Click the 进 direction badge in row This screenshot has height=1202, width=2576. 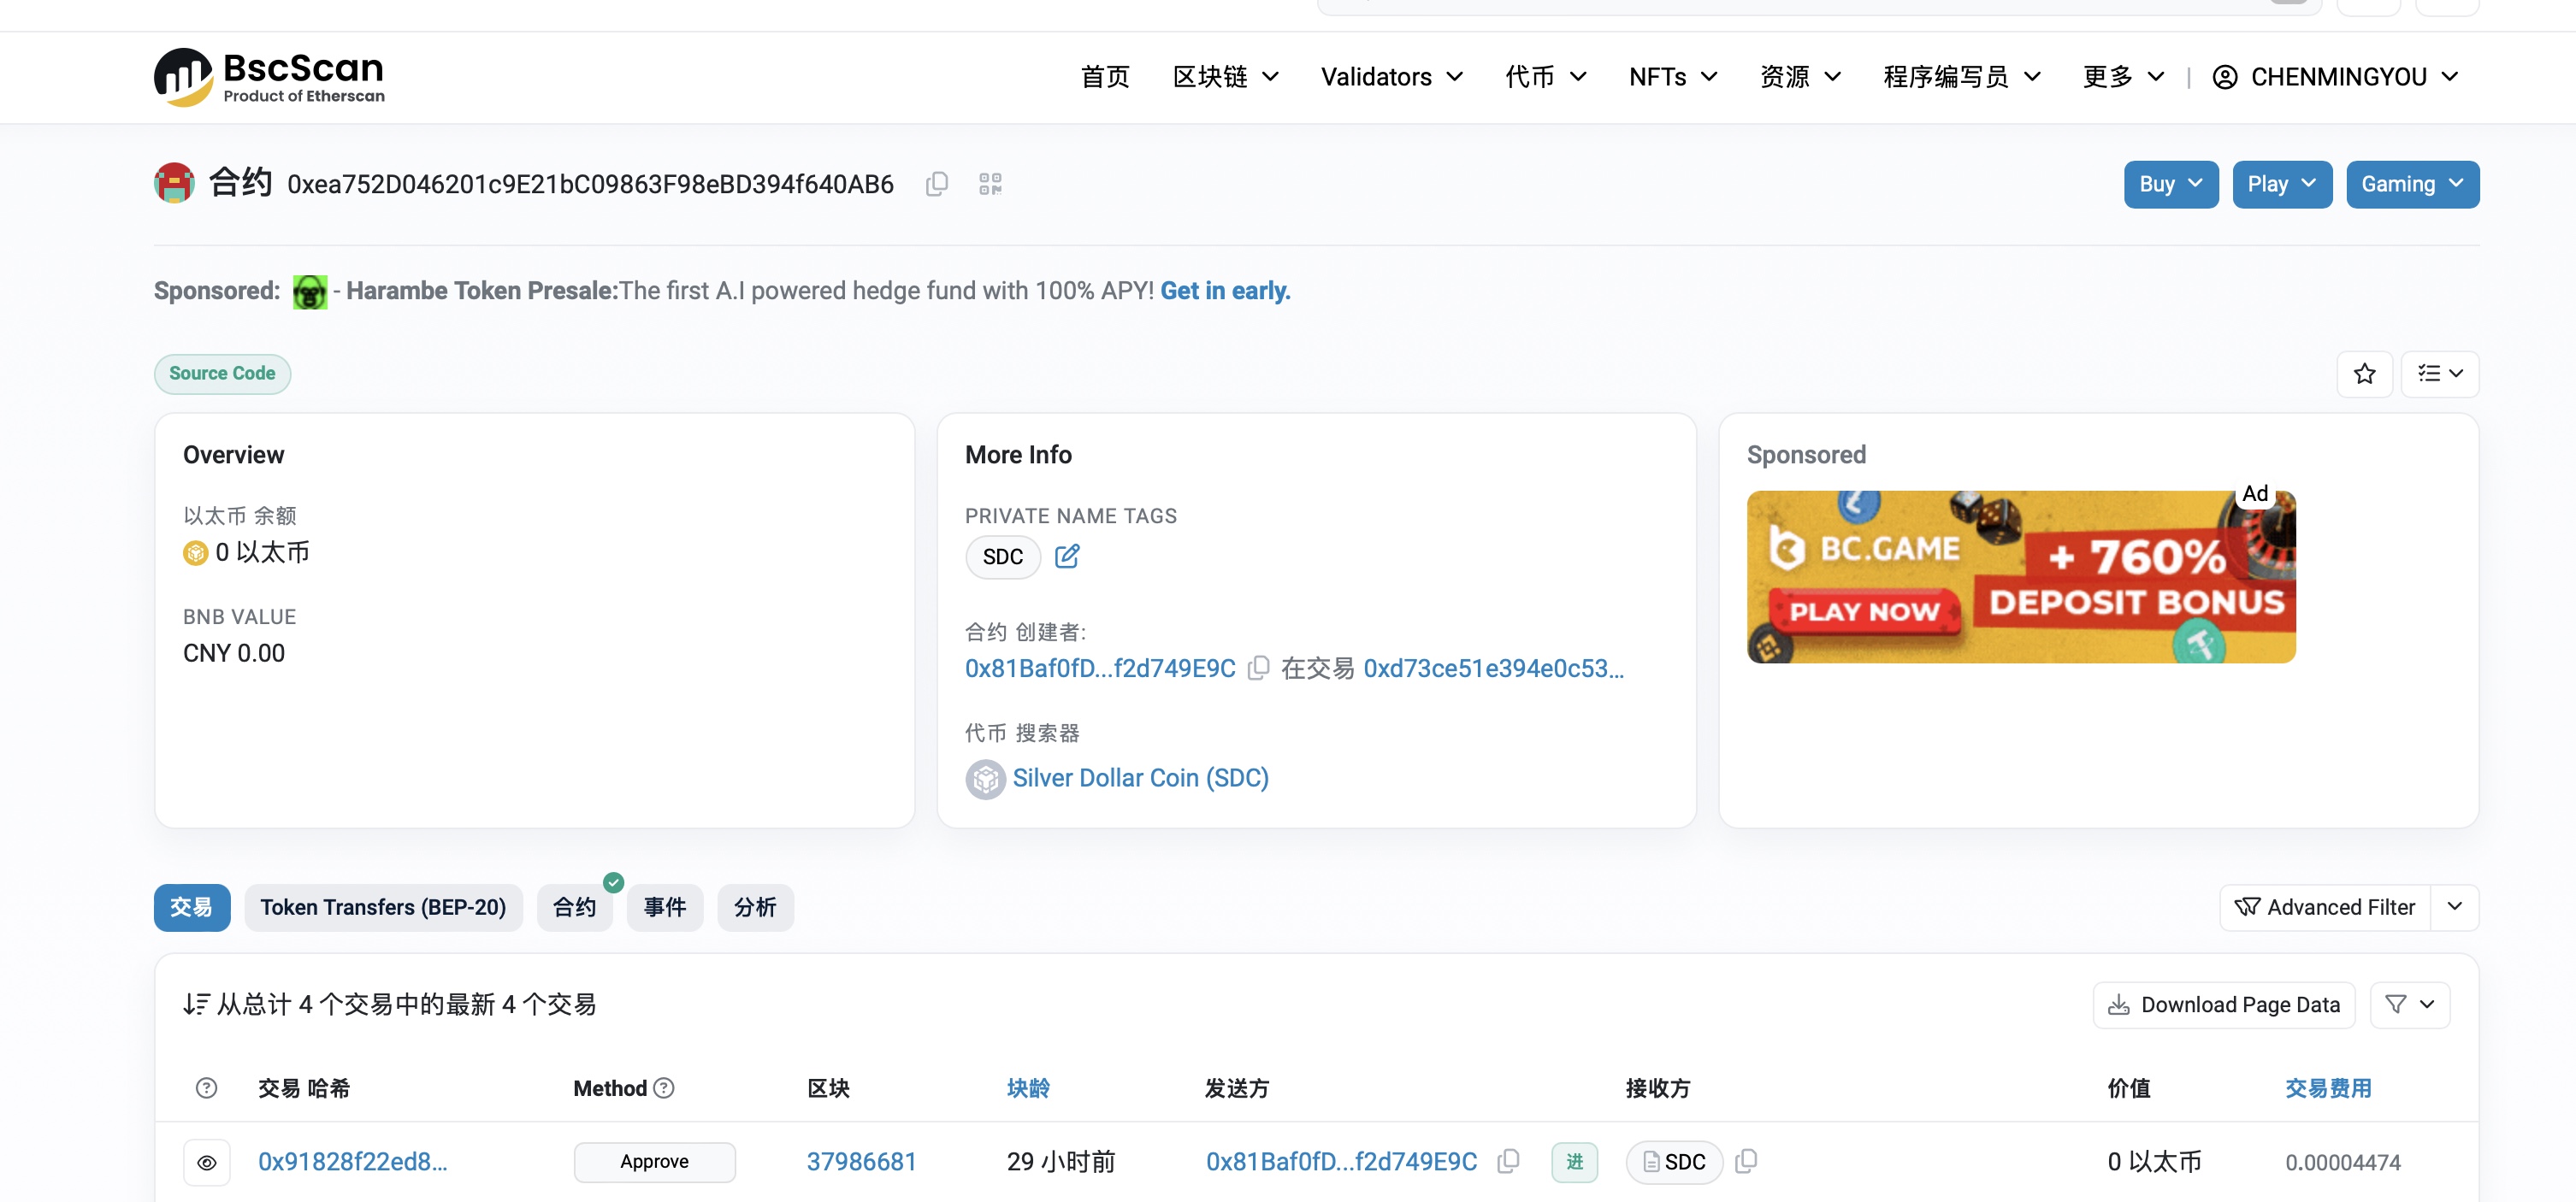point(1574,1162)
